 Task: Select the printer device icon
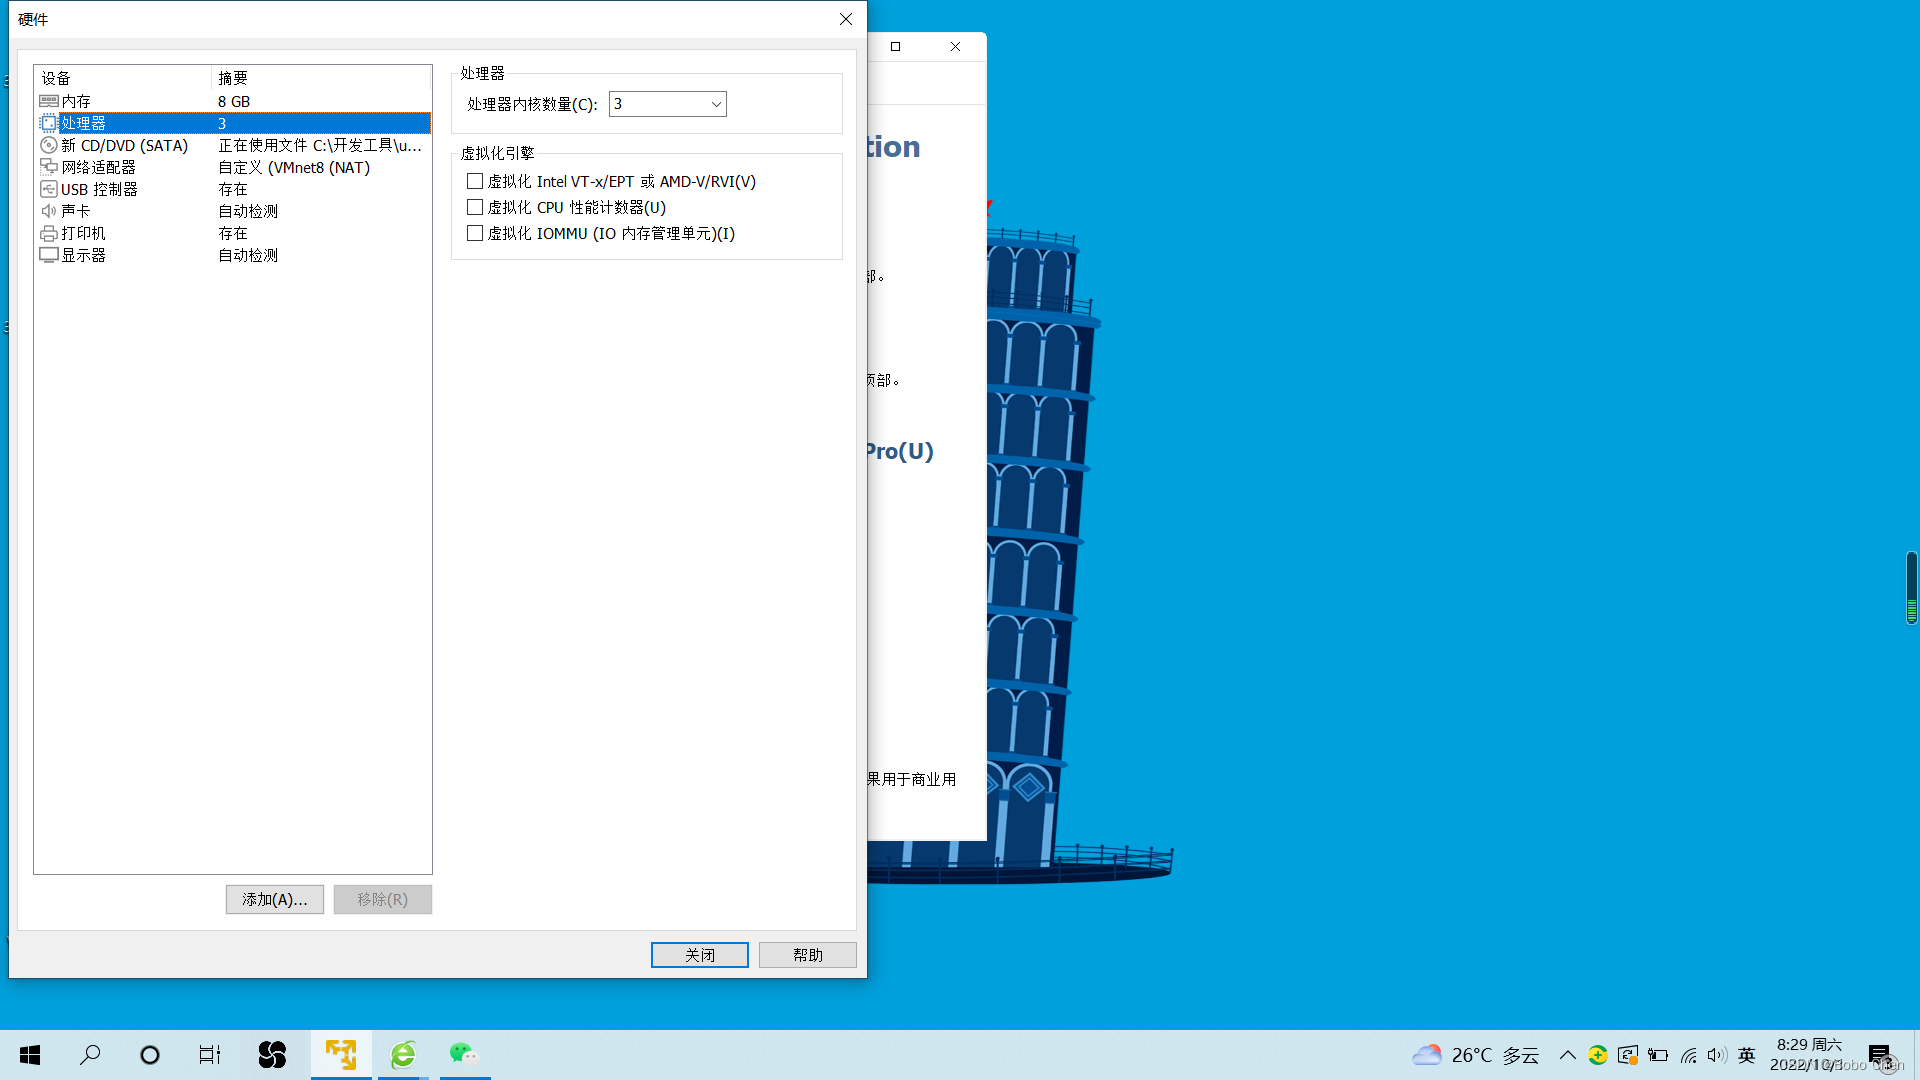pyautogui.click(x=48, y=233)
